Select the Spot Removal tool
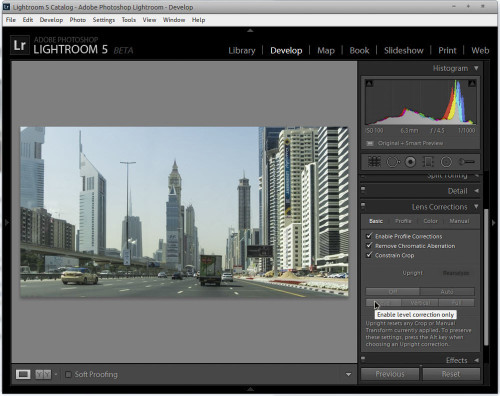This screenshot has width=500, height=396. click(393, 162)
